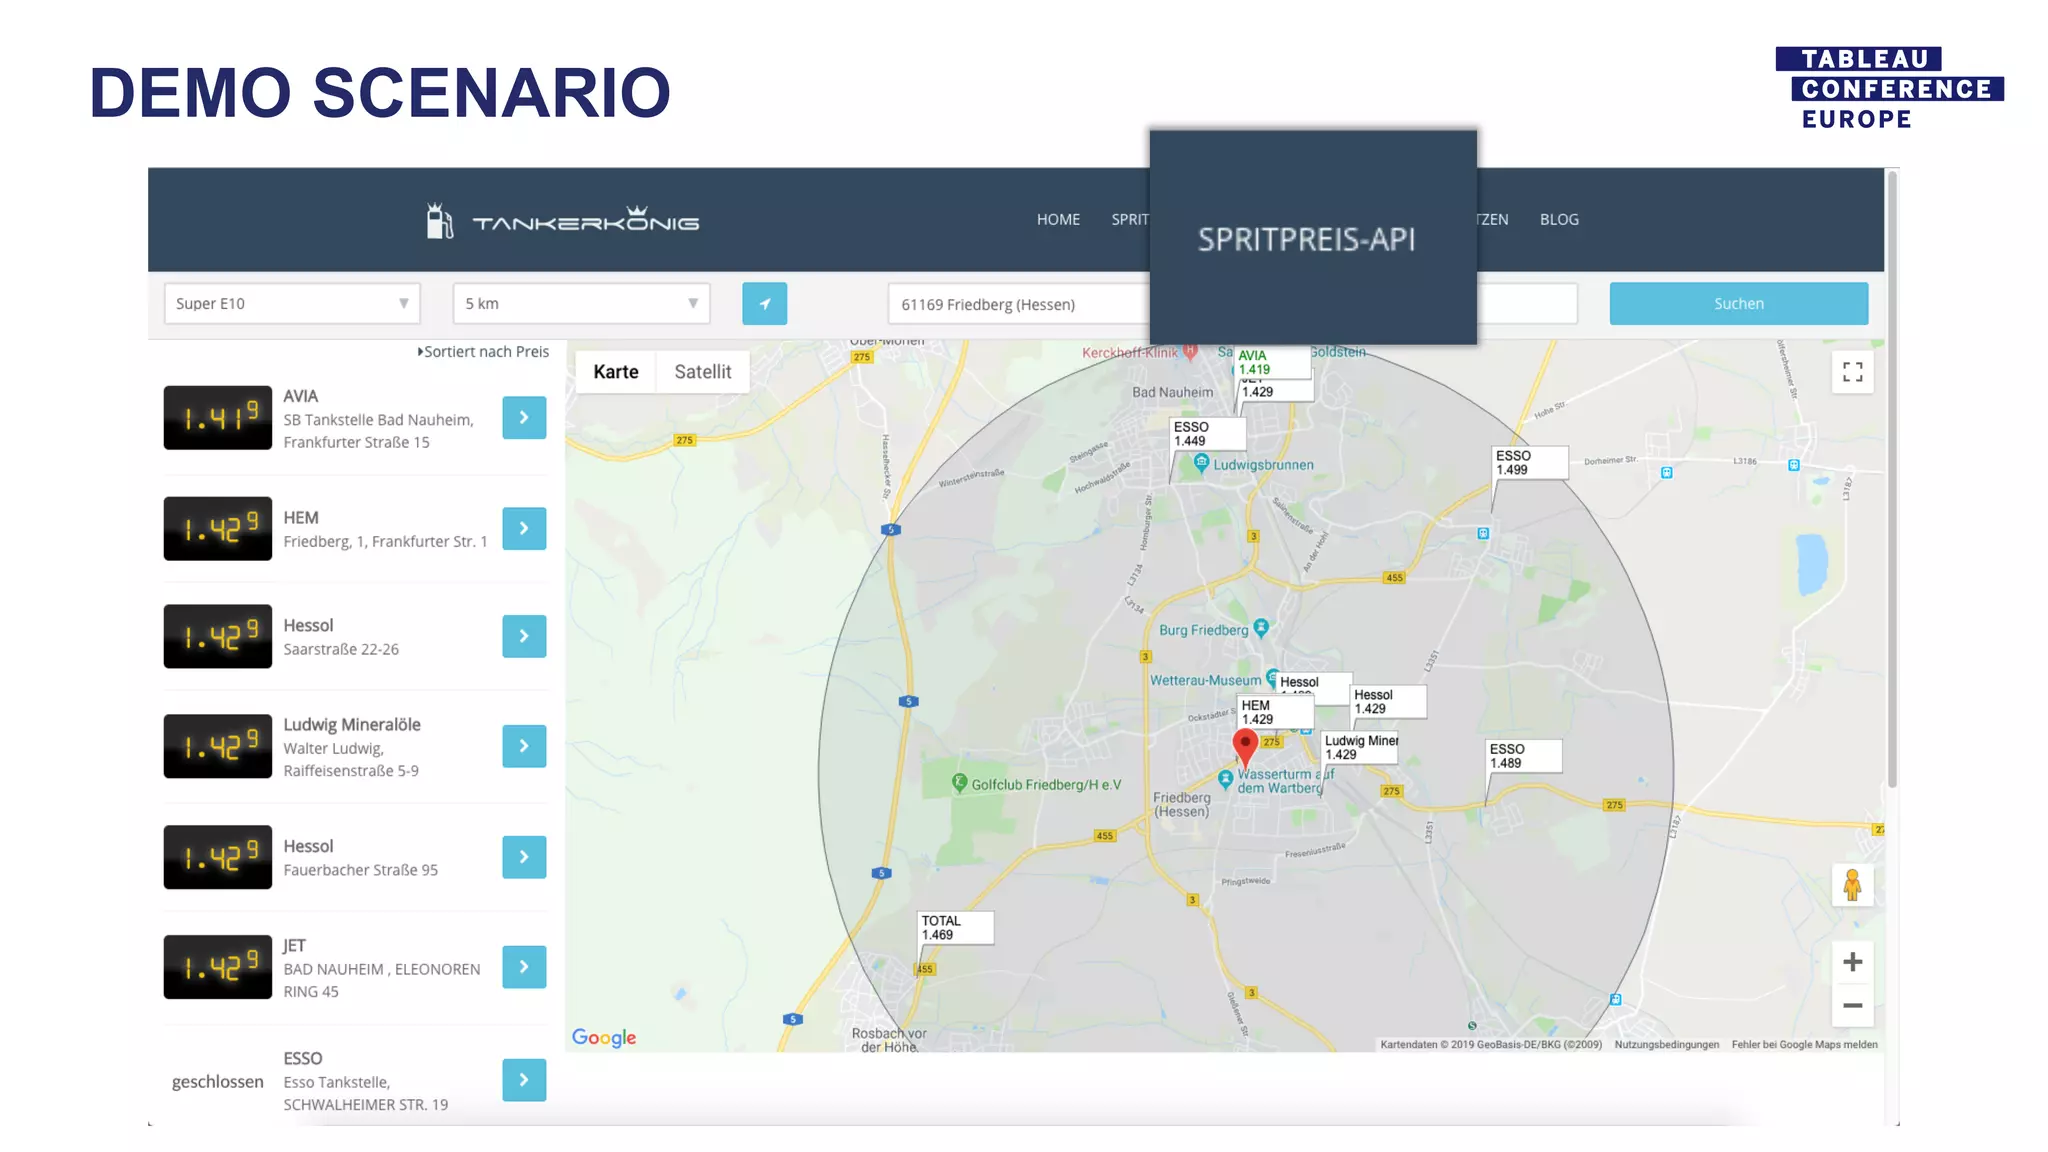
Task: Open the 5 km radius dropdown
Action: [x=581, y=304]
